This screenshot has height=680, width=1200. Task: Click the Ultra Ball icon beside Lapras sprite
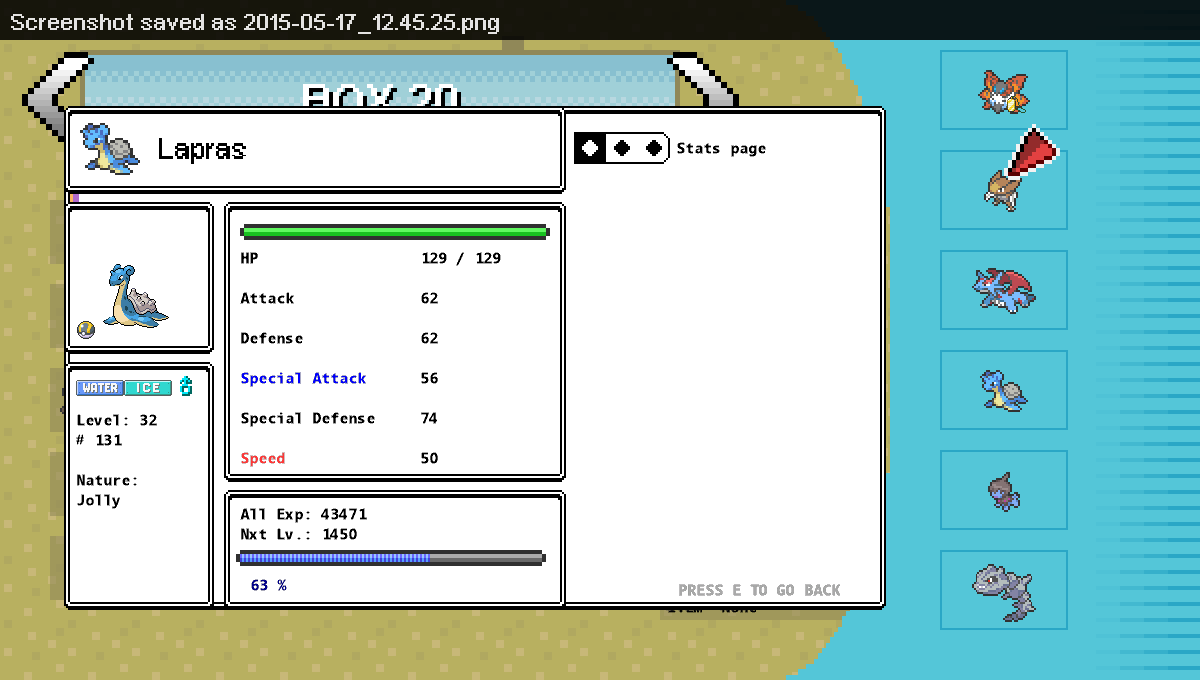[x=86, y=330]
